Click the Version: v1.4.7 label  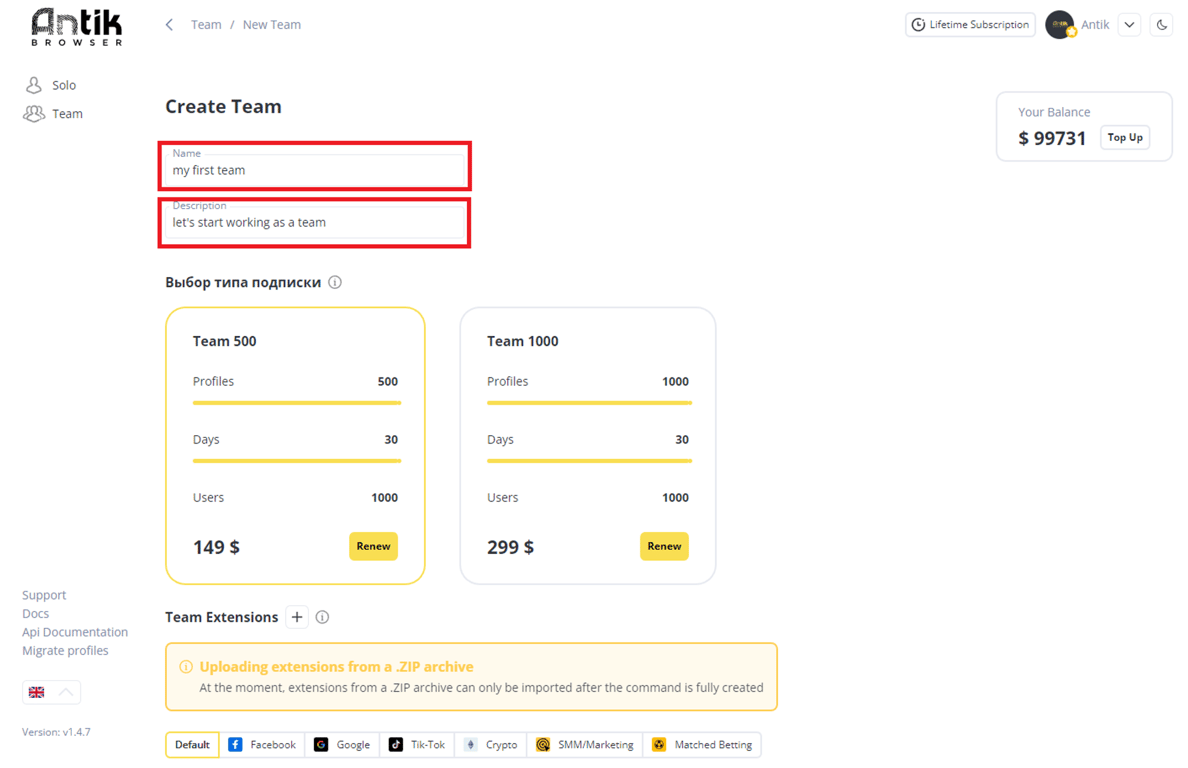click(56, 732)
